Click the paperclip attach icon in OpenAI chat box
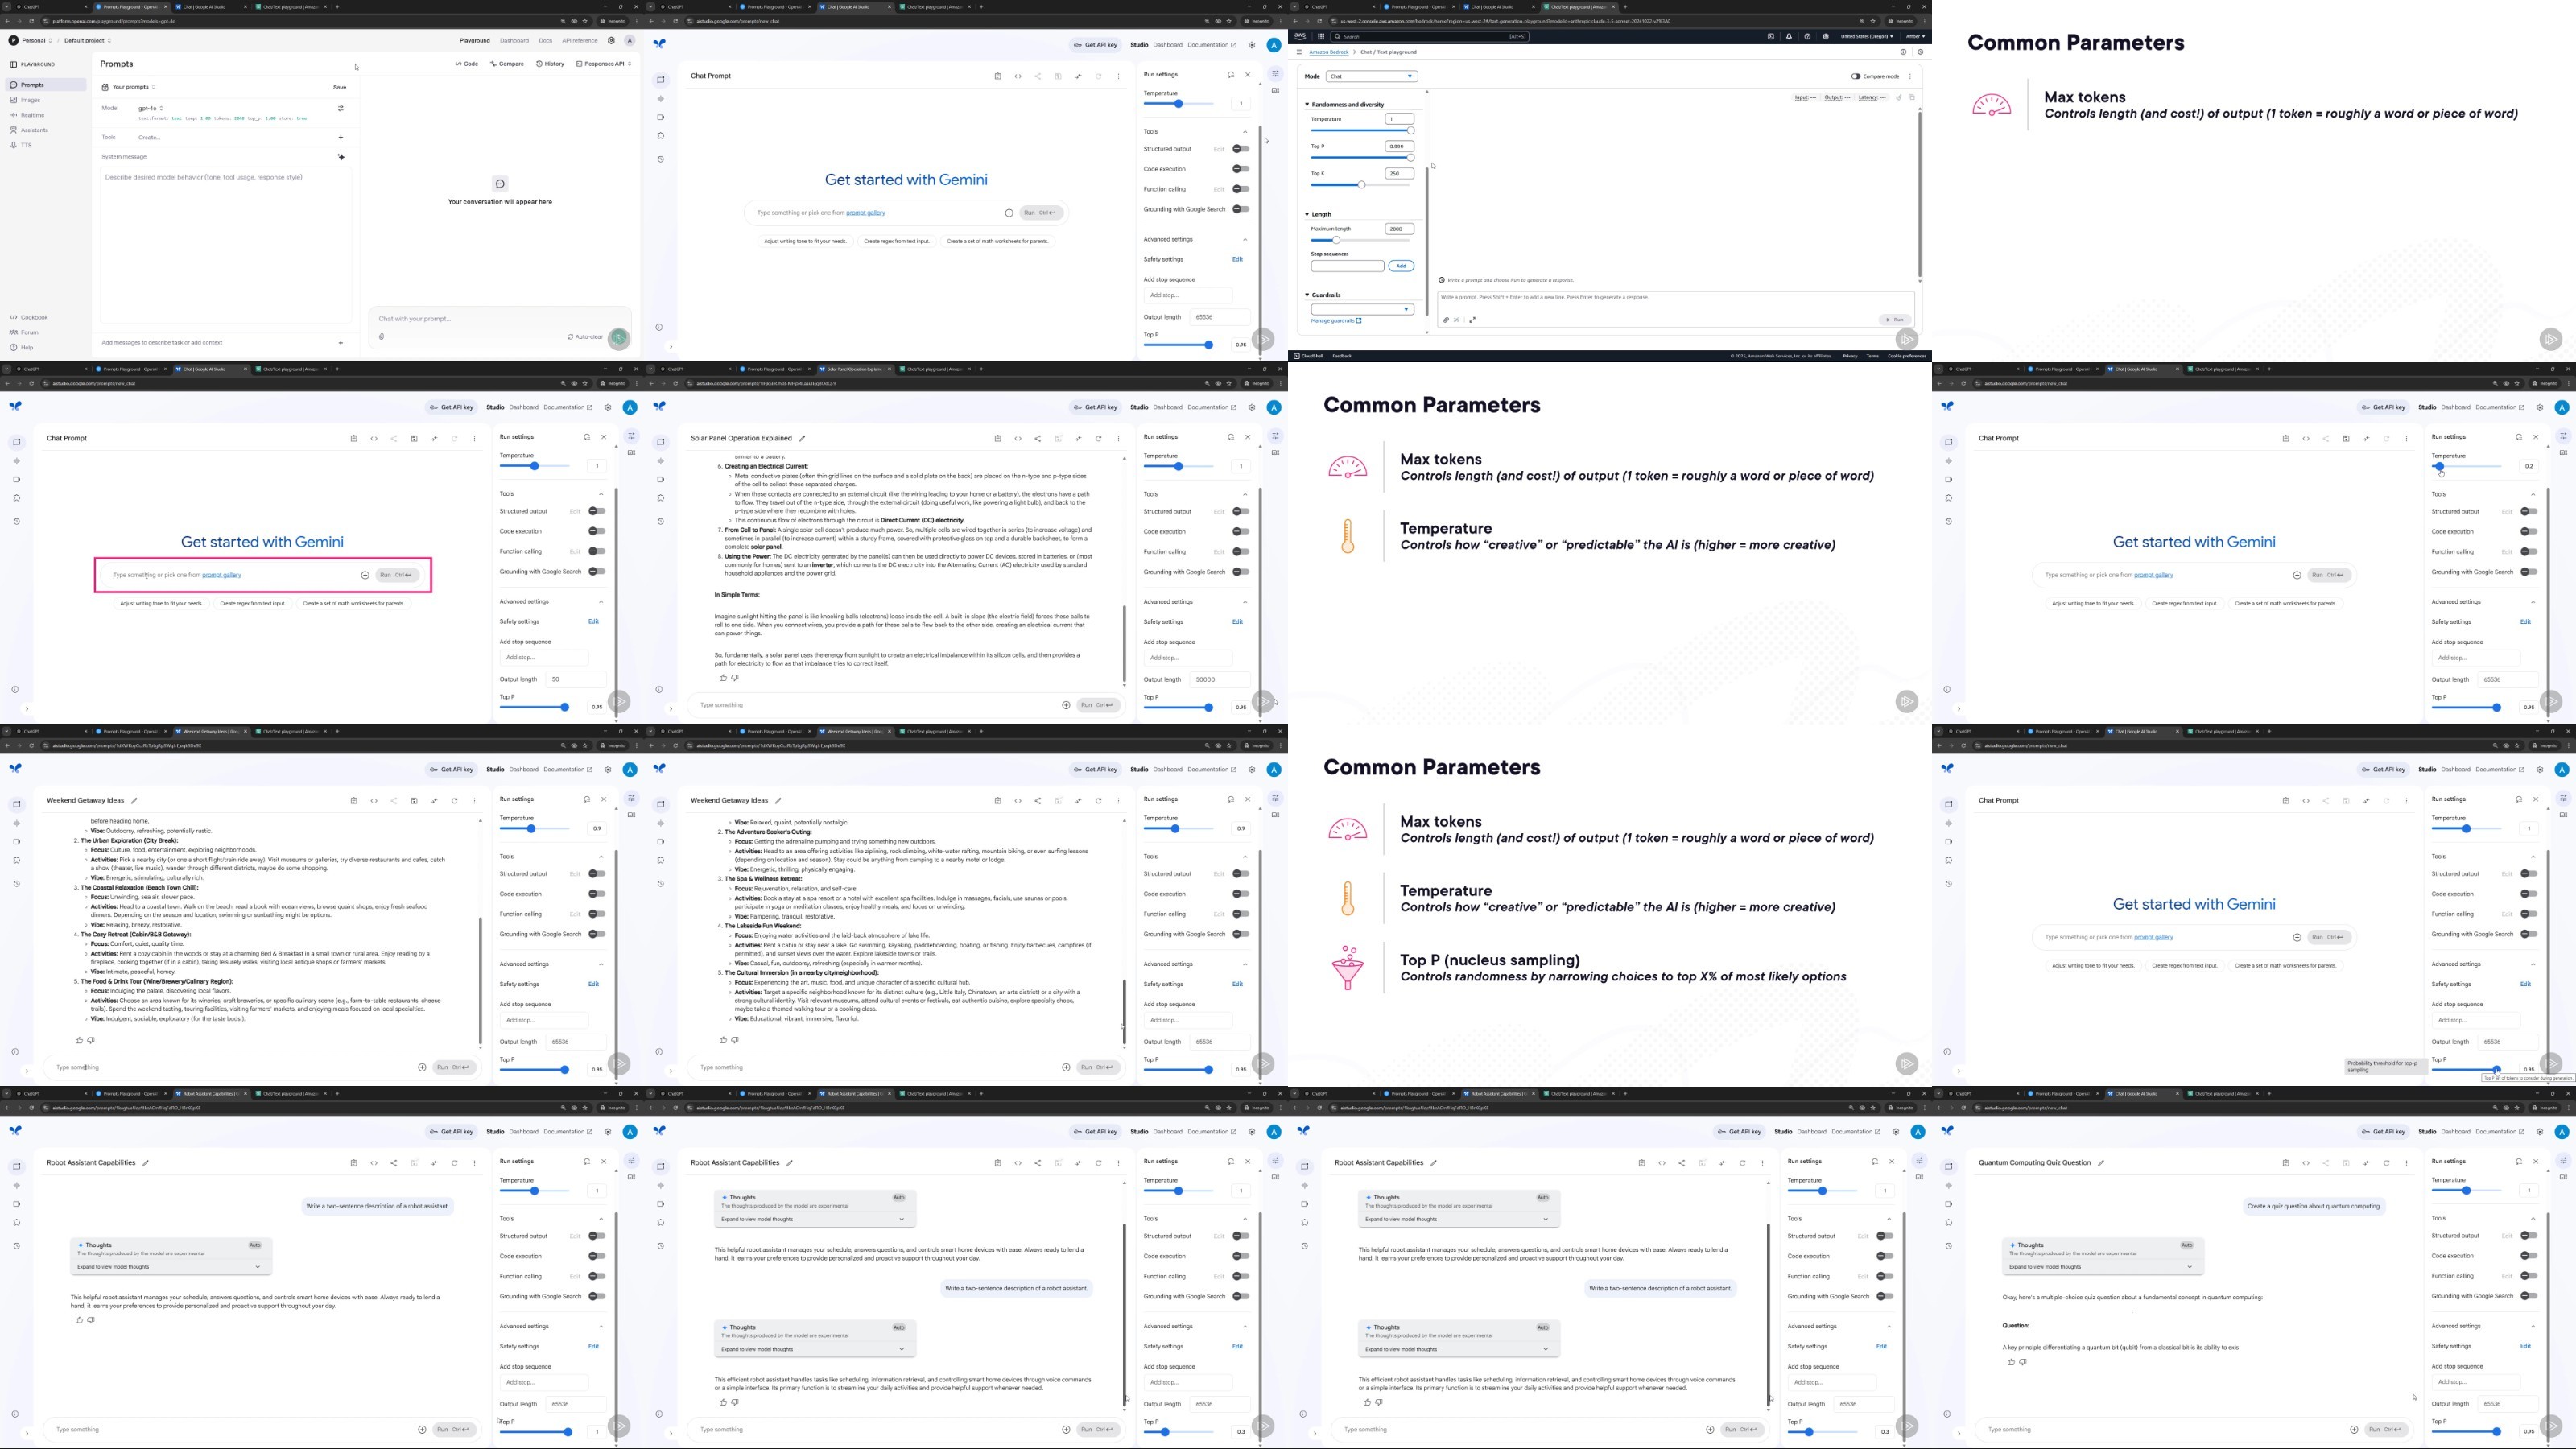2576x1449 pixels. click(382, 337)
